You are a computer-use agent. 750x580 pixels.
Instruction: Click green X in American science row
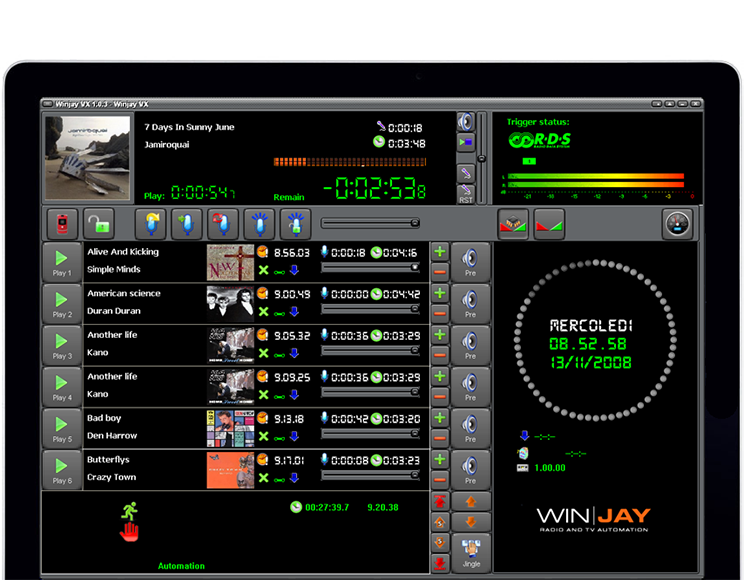point(263,312)
